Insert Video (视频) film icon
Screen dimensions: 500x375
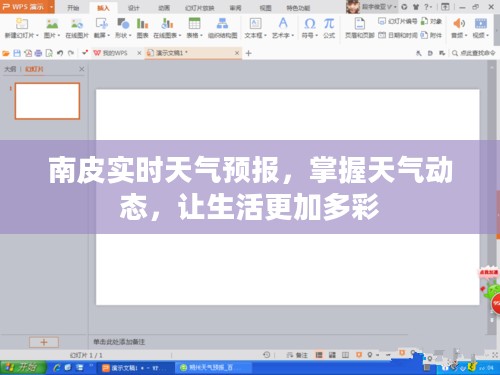point(480,24)
